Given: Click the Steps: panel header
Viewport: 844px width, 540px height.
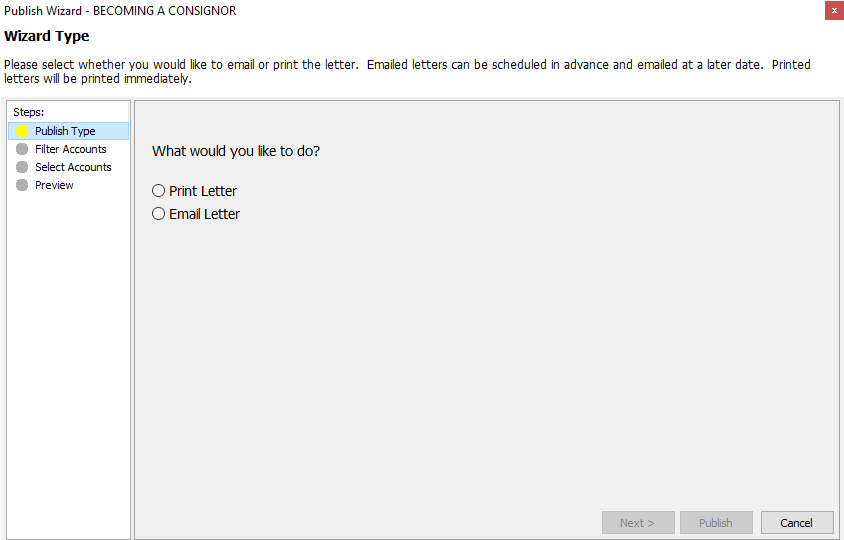Looking at the screenshot, I should [x=29, y=112].
